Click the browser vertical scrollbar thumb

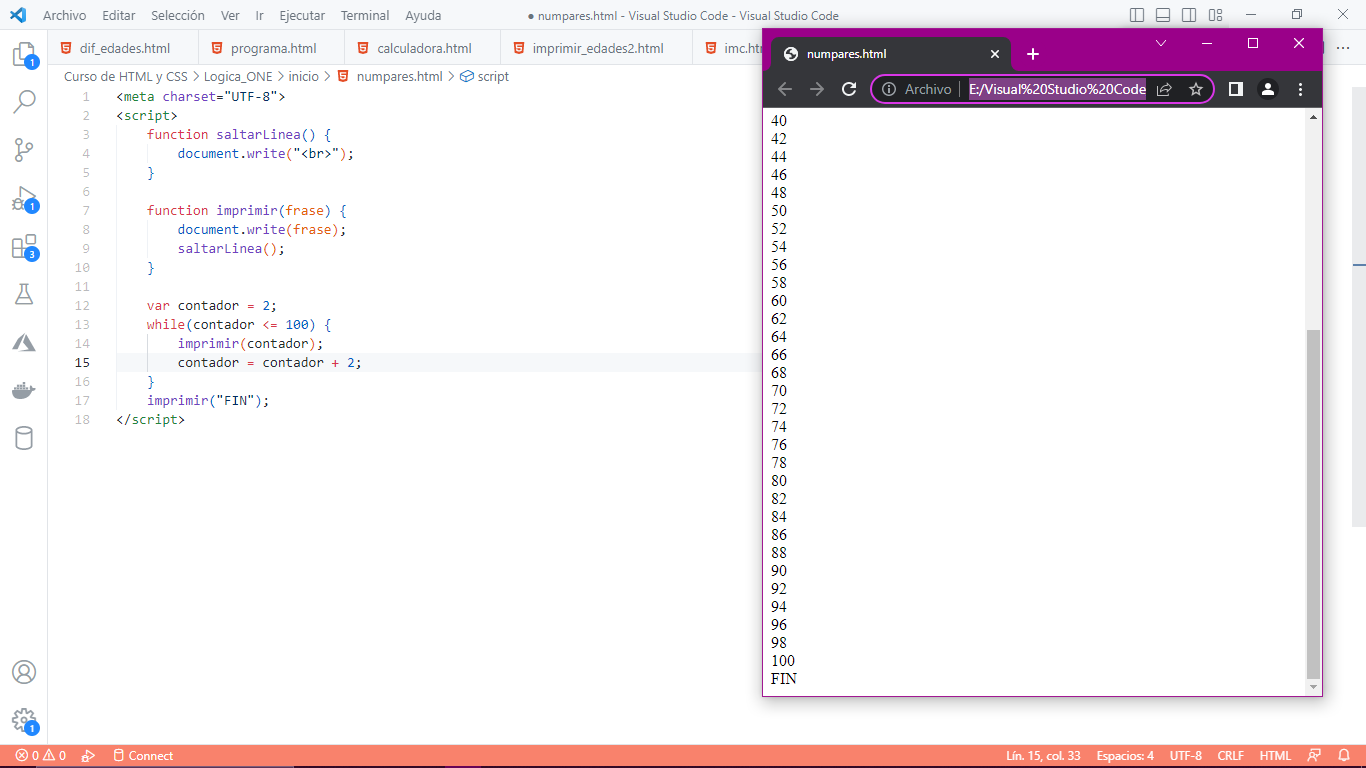pos(1314,504)
